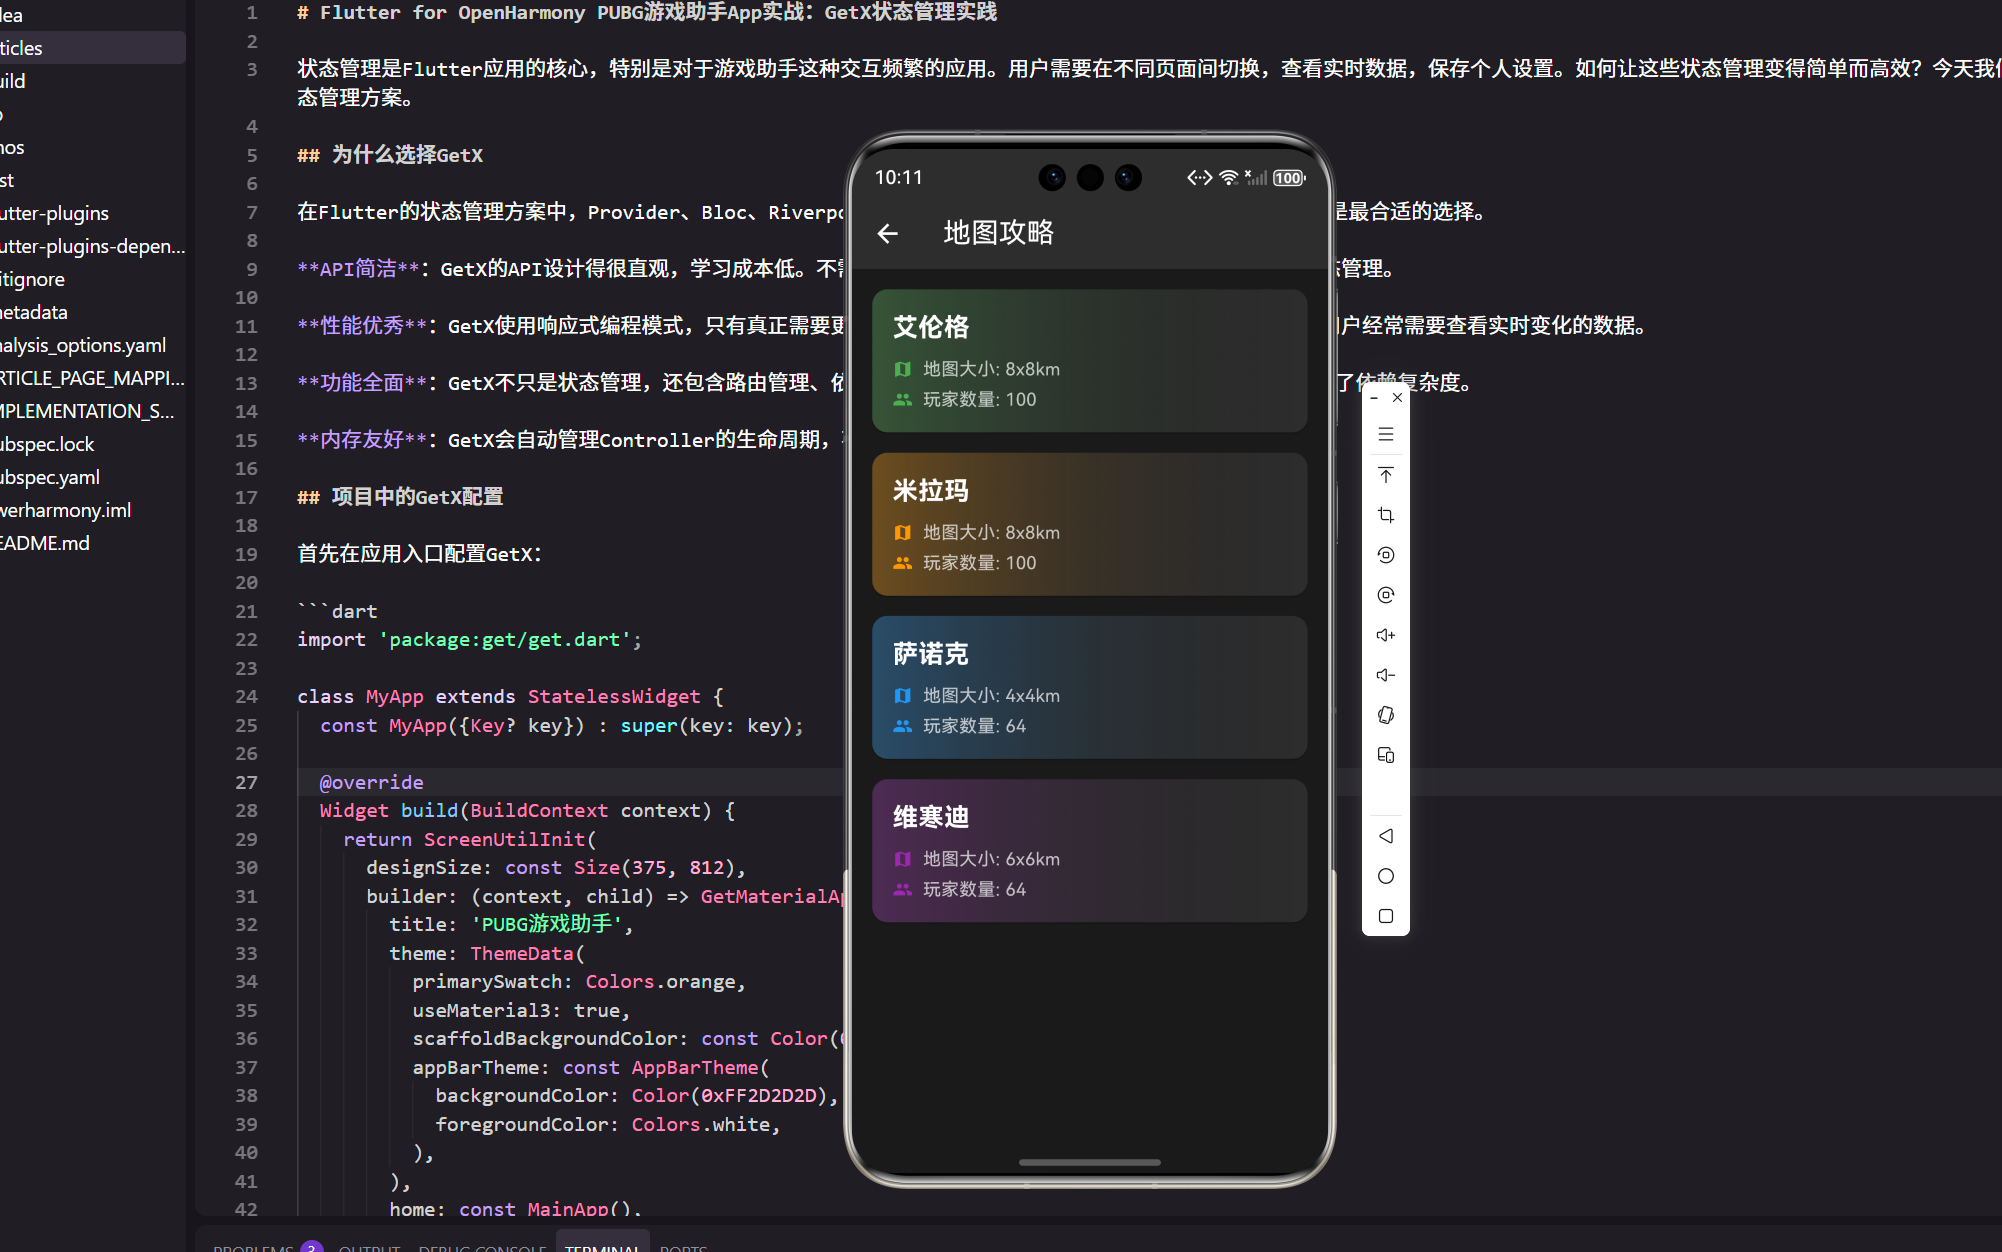The image size is (2002, 1252).
Task: Click the emulator square Recents navigation button
Action: click(x=1385, y=916)
